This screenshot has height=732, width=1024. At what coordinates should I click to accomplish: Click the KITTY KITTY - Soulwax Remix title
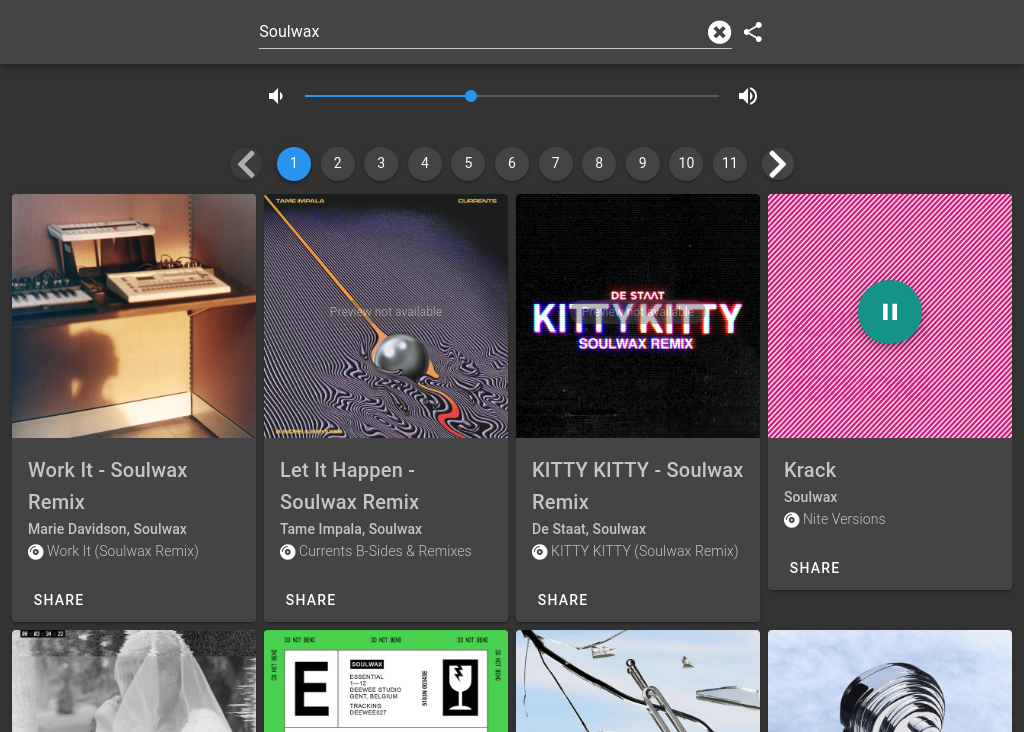[x=637, y=486]
